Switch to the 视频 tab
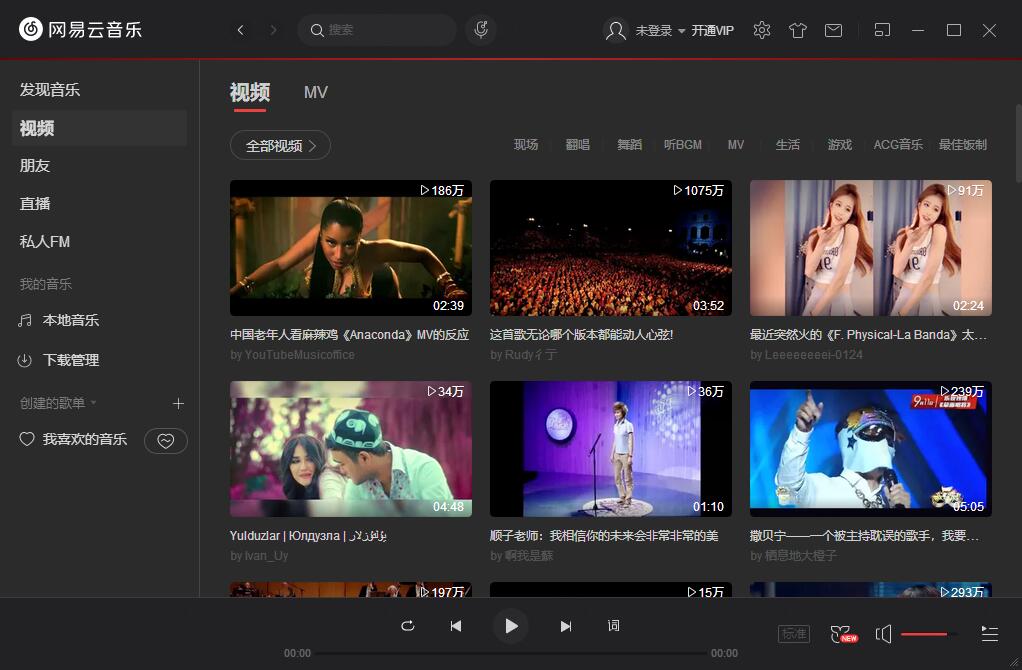 [250, 93]
